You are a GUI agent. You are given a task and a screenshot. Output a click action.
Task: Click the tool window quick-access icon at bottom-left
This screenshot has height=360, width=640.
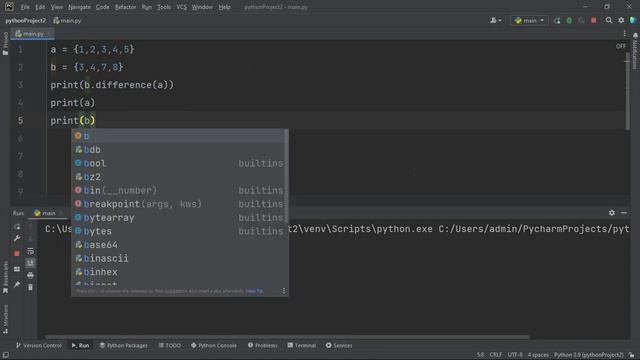pyautogui.click(x=6, y=355)
